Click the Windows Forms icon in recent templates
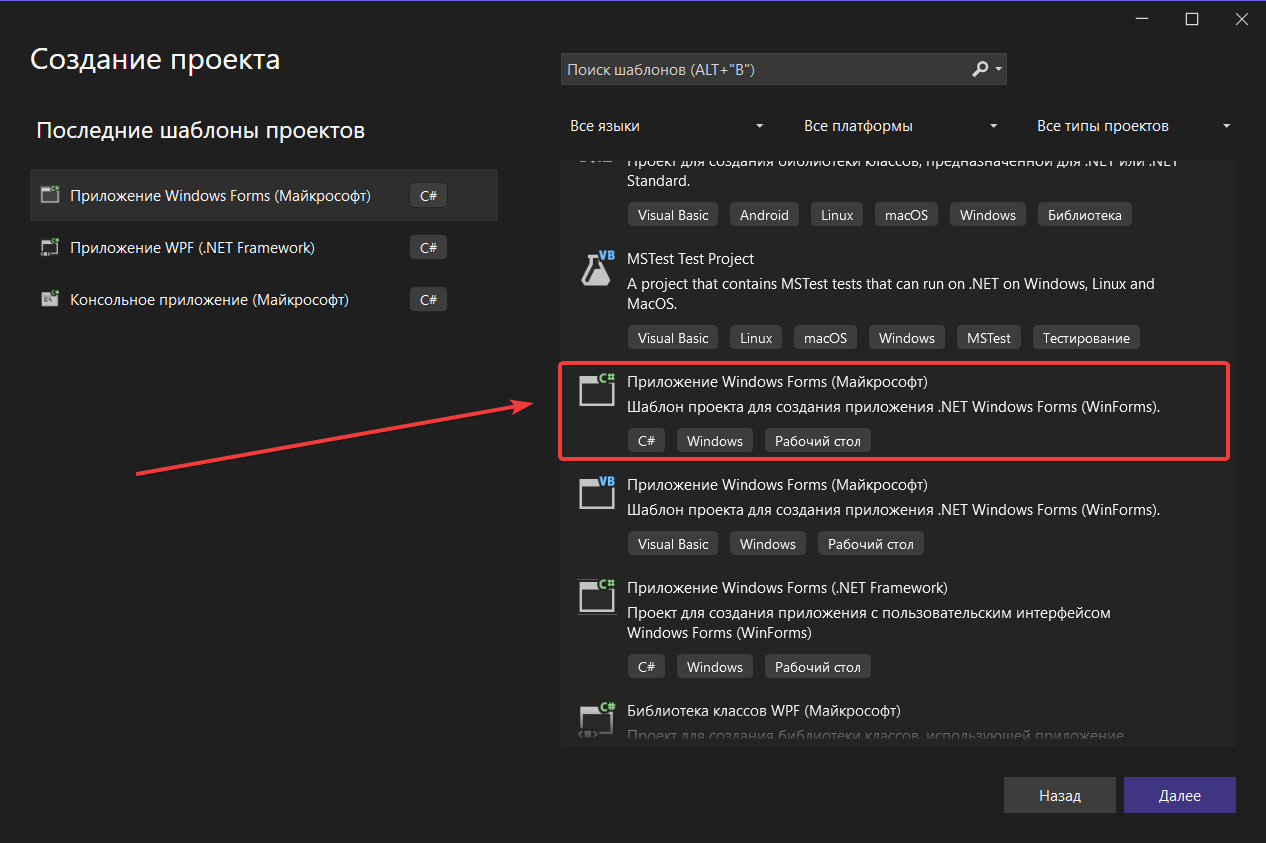 tap(50, 195)
